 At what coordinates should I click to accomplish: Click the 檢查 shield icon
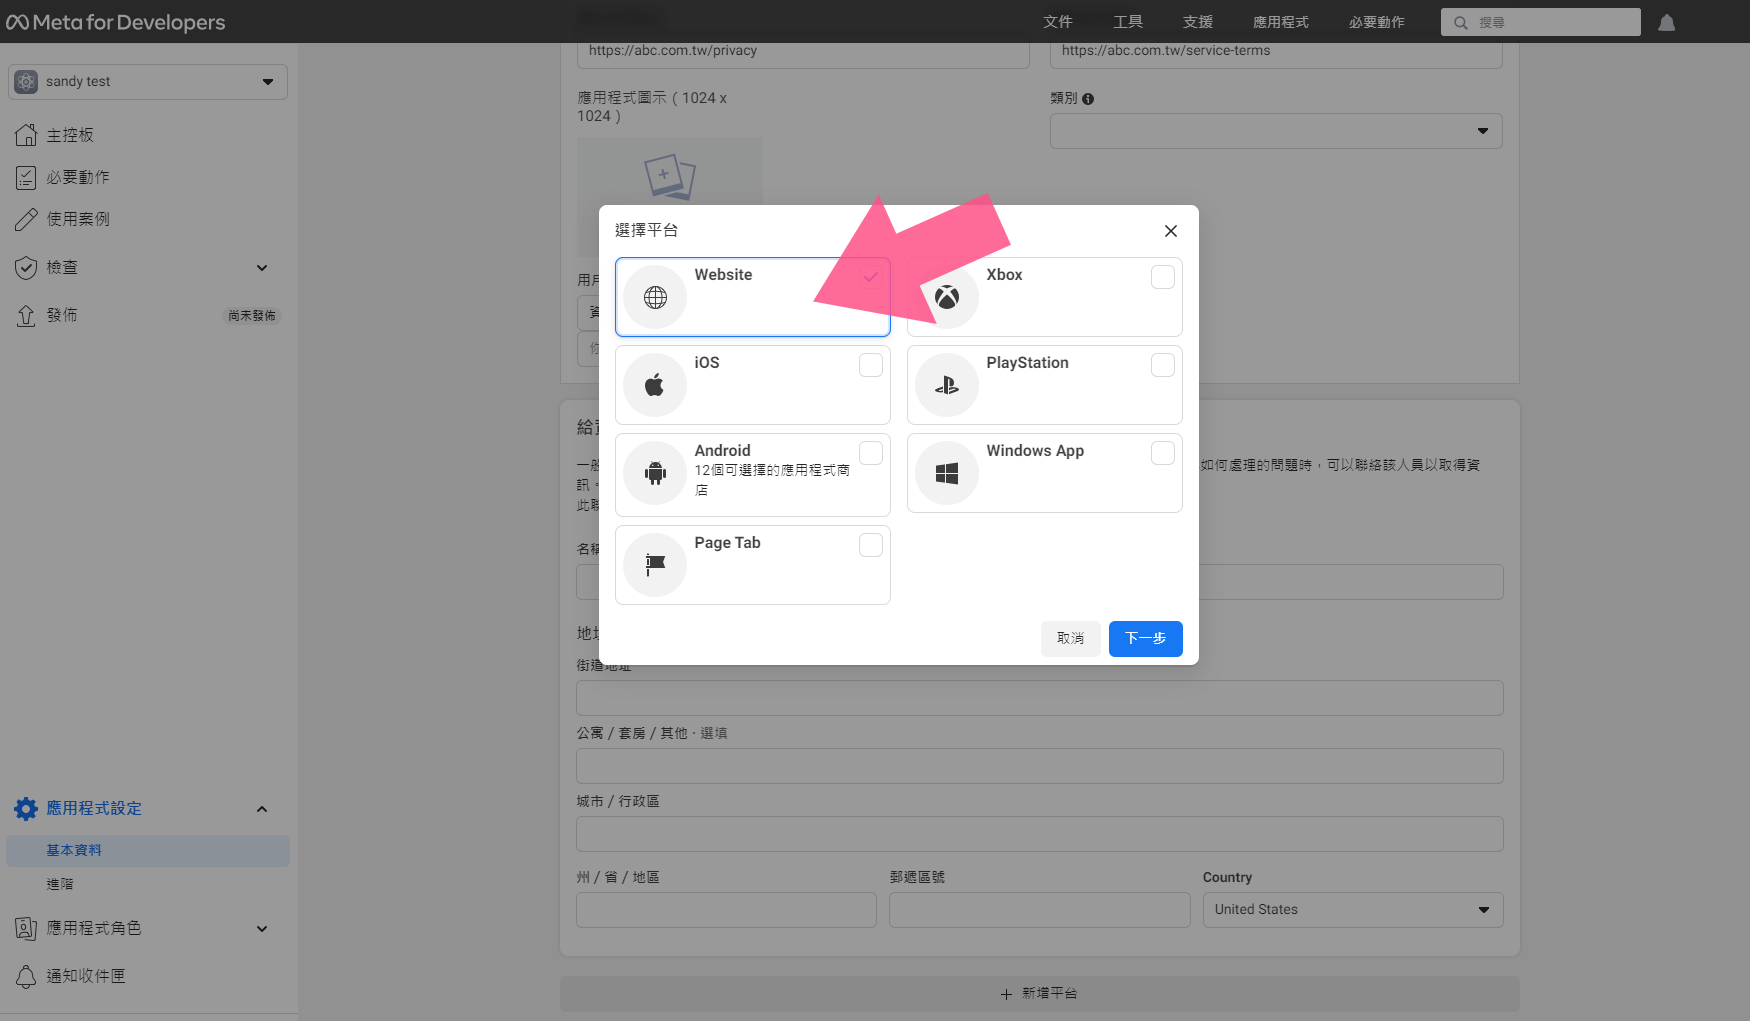pos(26,267)
